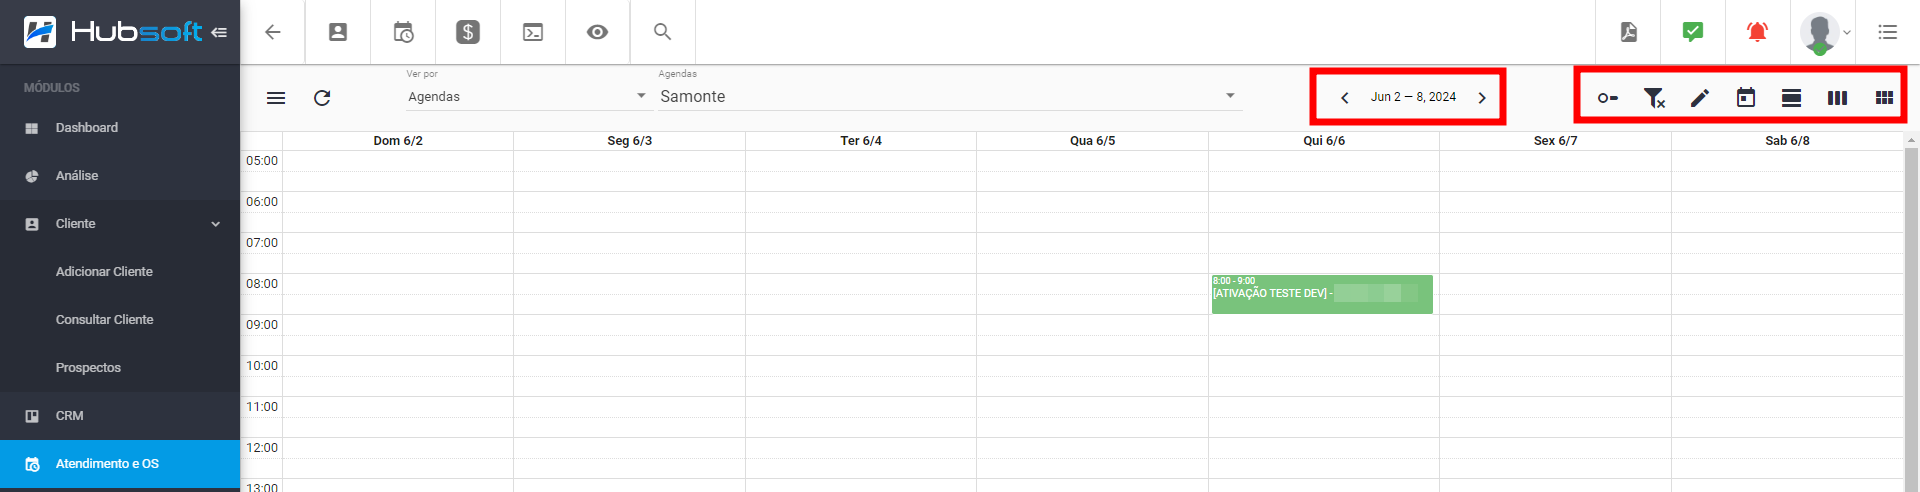This screenshot has width=1920, height=492.
Task: Open the hamburger menu beside refresh
Action: tap(276, 98)
